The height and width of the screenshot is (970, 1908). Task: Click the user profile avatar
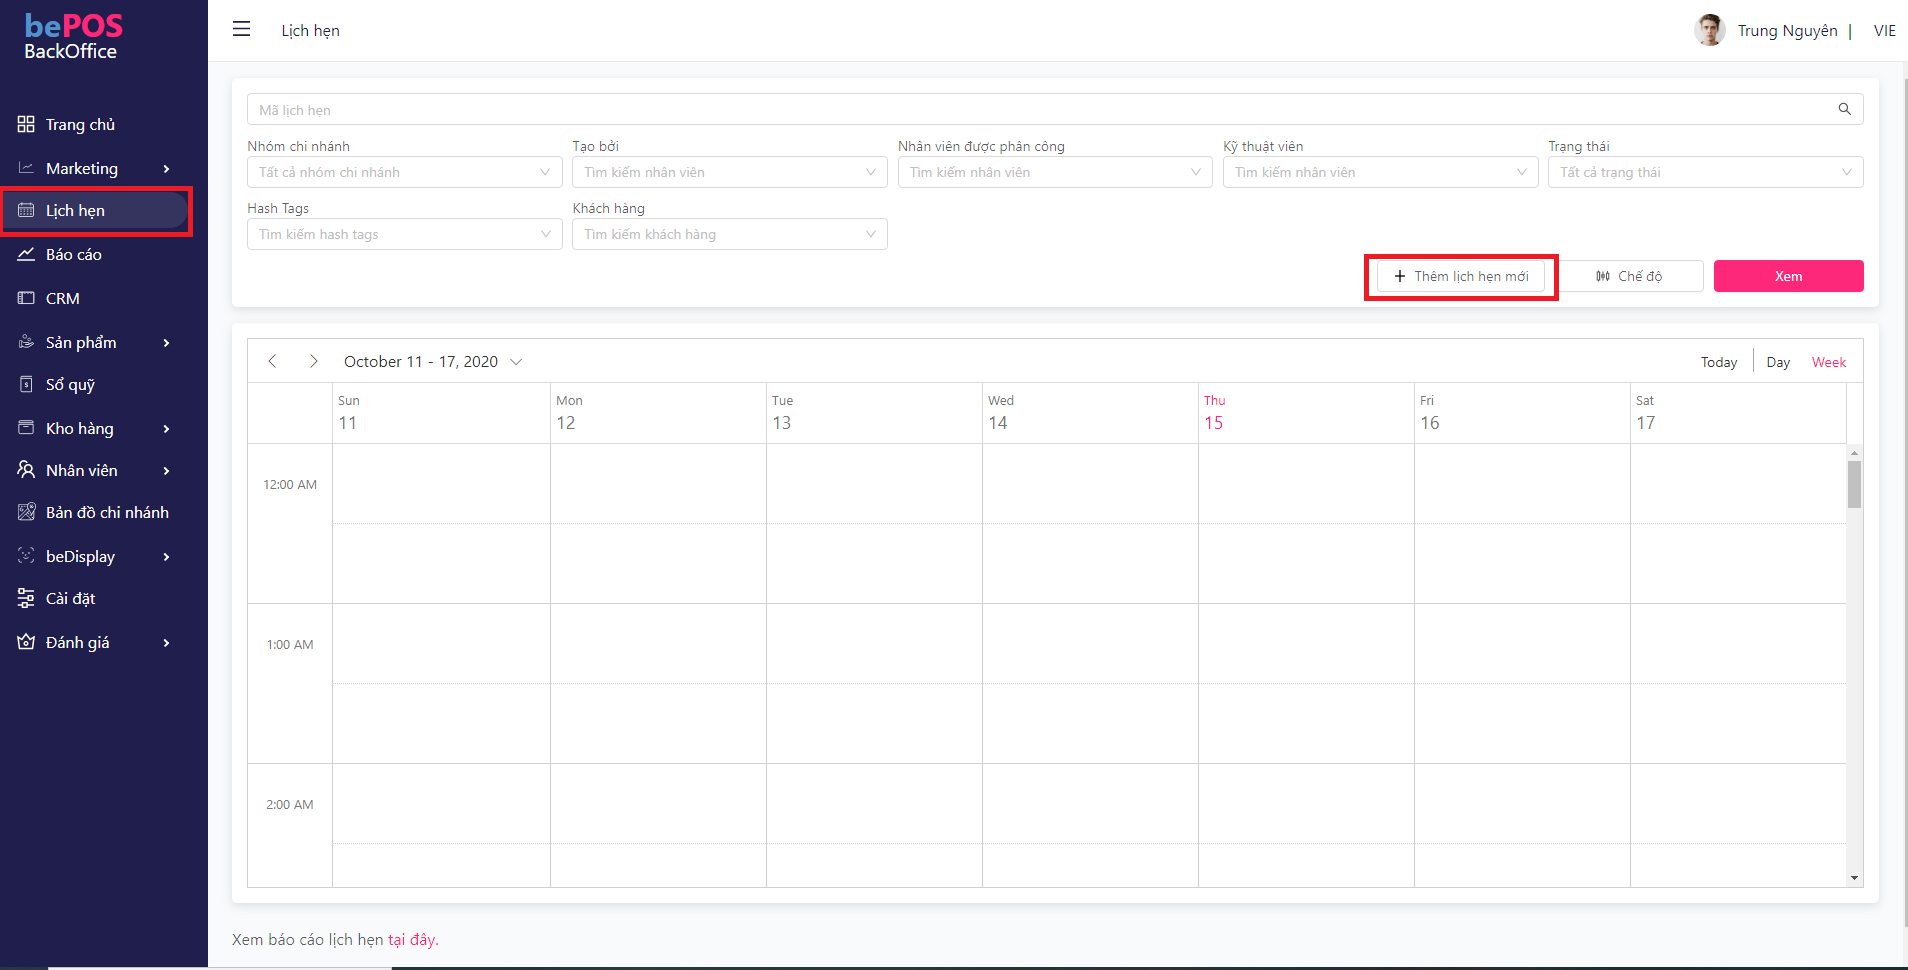pyautogui.click(x=1709, y=30)
